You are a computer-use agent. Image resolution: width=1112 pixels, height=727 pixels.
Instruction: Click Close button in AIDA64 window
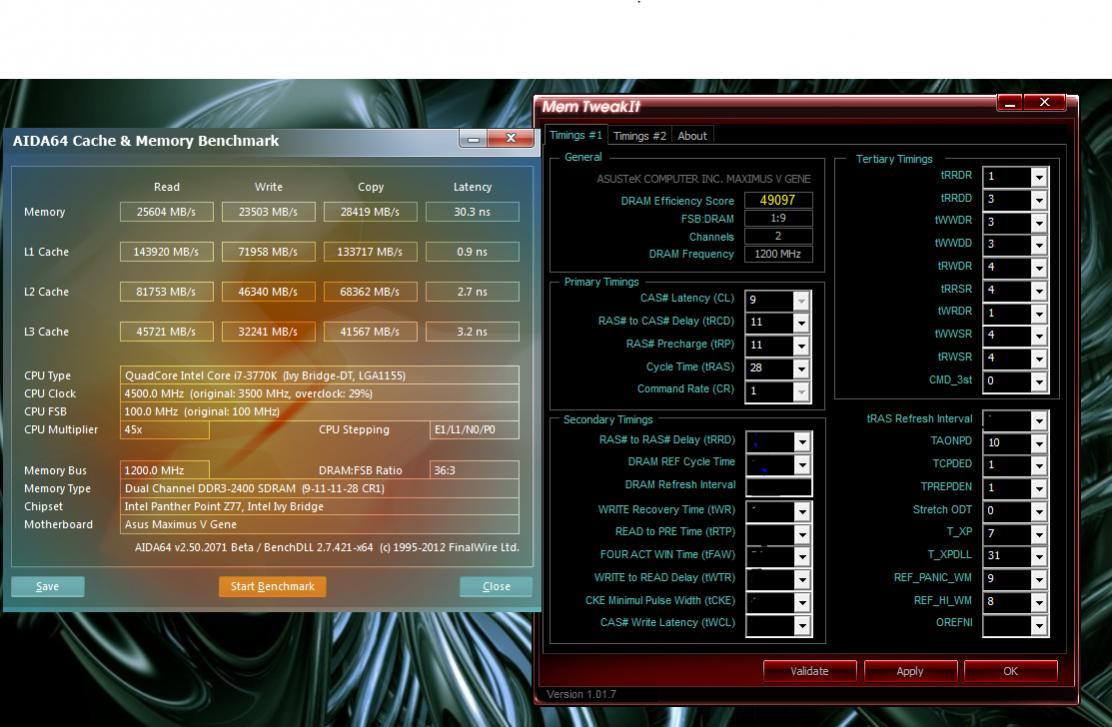pyautogui.click(x=496, y=587)
